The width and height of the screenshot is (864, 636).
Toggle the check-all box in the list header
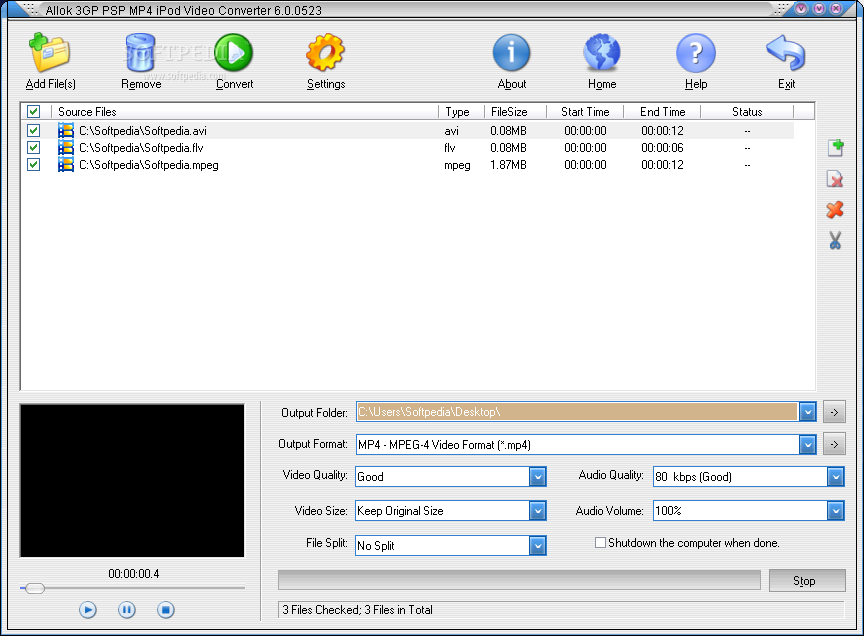33,111
